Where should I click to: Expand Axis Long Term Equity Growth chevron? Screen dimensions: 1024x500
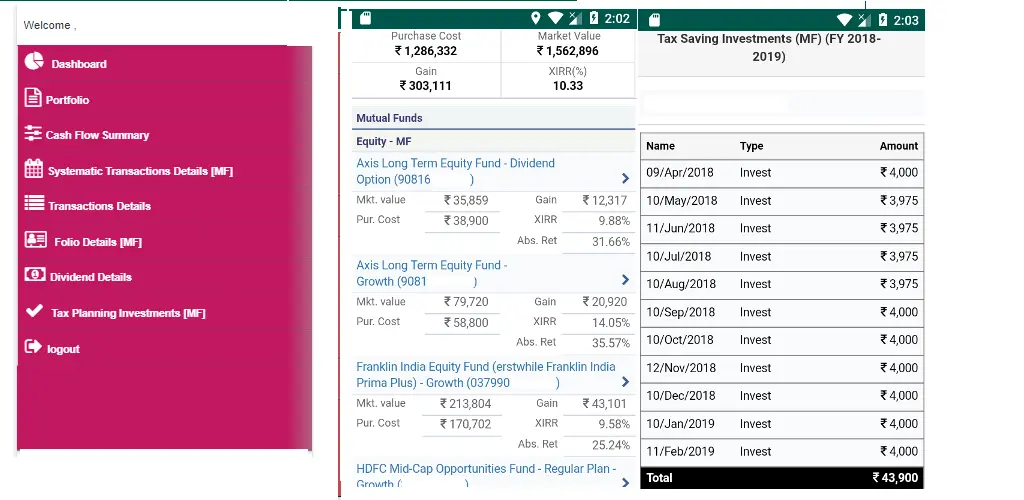point(626,280)
